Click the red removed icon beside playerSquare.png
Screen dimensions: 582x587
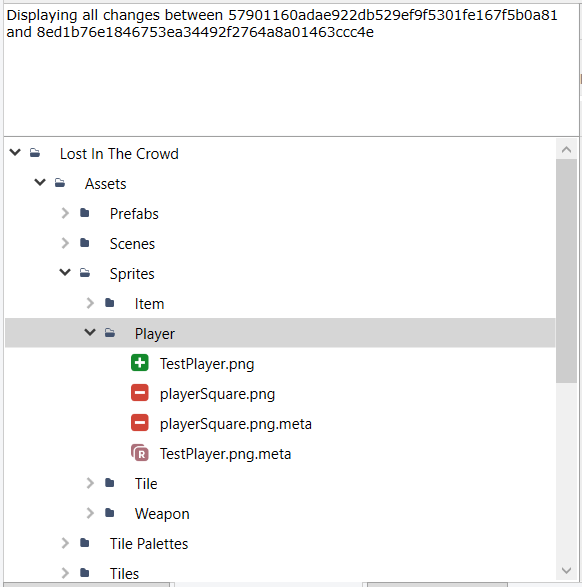coord(140,393)
